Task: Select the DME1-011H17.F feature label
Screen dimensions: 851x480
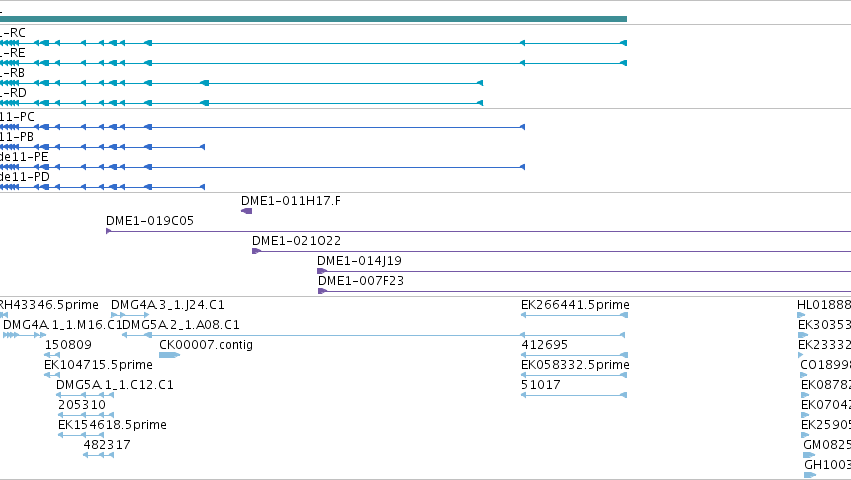Action: [x=291, y=201]
